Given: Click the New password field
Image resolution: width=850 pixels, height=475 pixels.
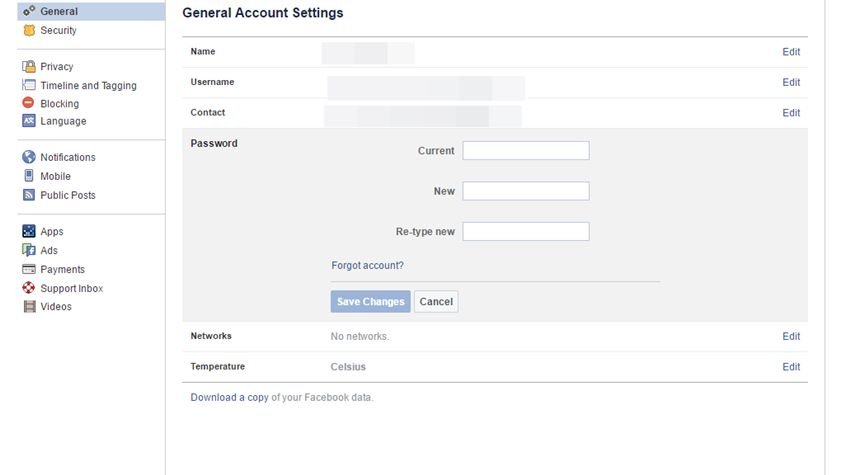Looking at the screenshot, I should [526, 191].
